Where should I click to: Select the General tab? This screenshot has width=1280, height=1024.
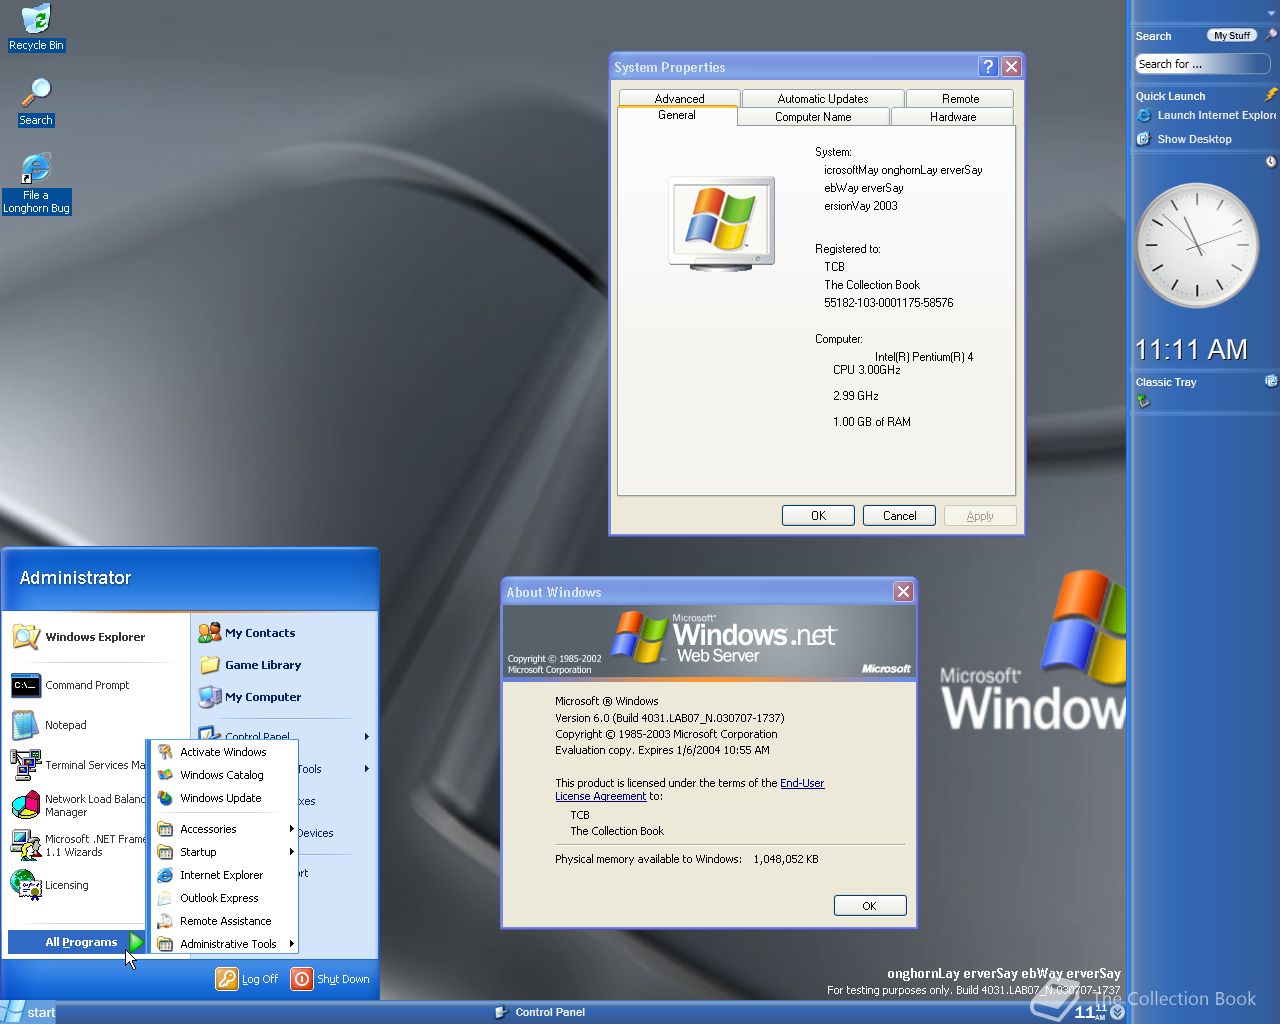coord(677,115)
